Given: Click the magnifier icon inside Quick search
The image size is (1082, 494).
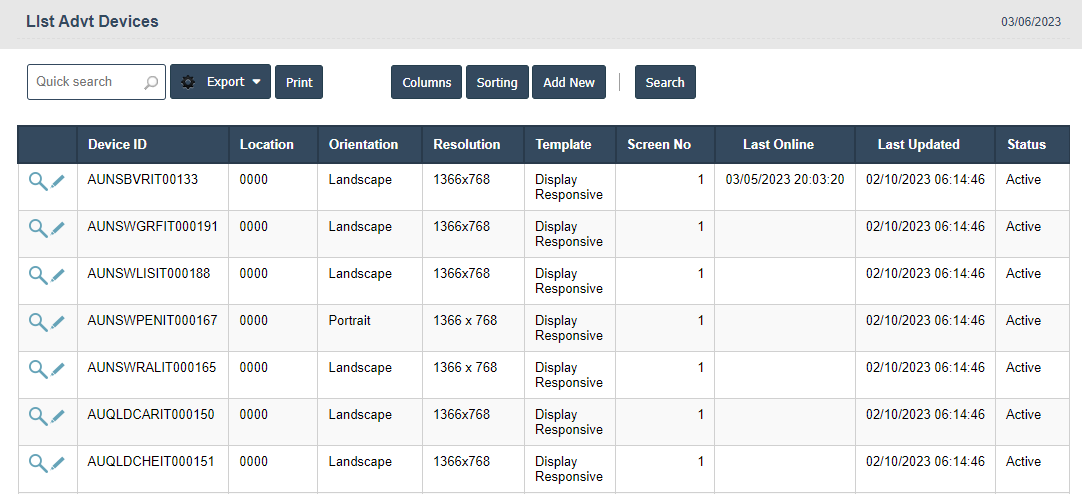Looking at the screenshot, I should coord(151,83).
